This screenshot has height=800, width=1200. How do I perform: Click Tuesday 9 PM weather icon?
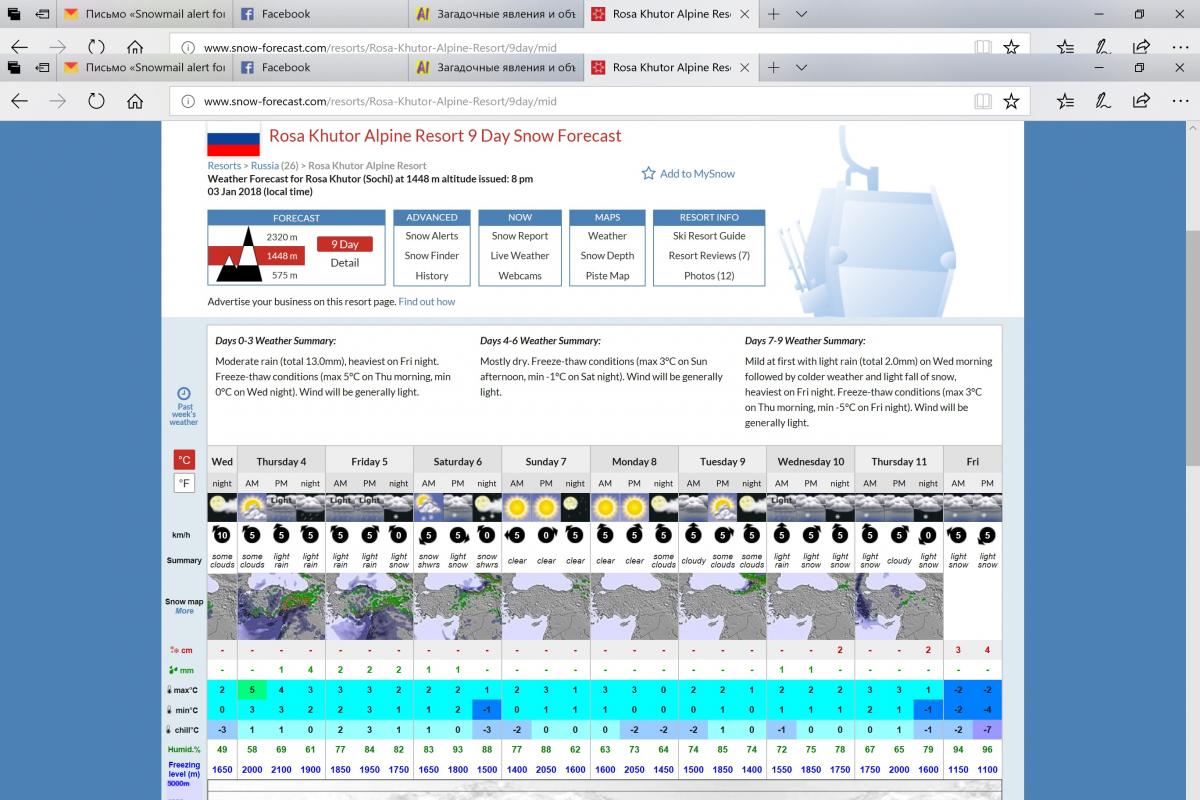(722, 507)
